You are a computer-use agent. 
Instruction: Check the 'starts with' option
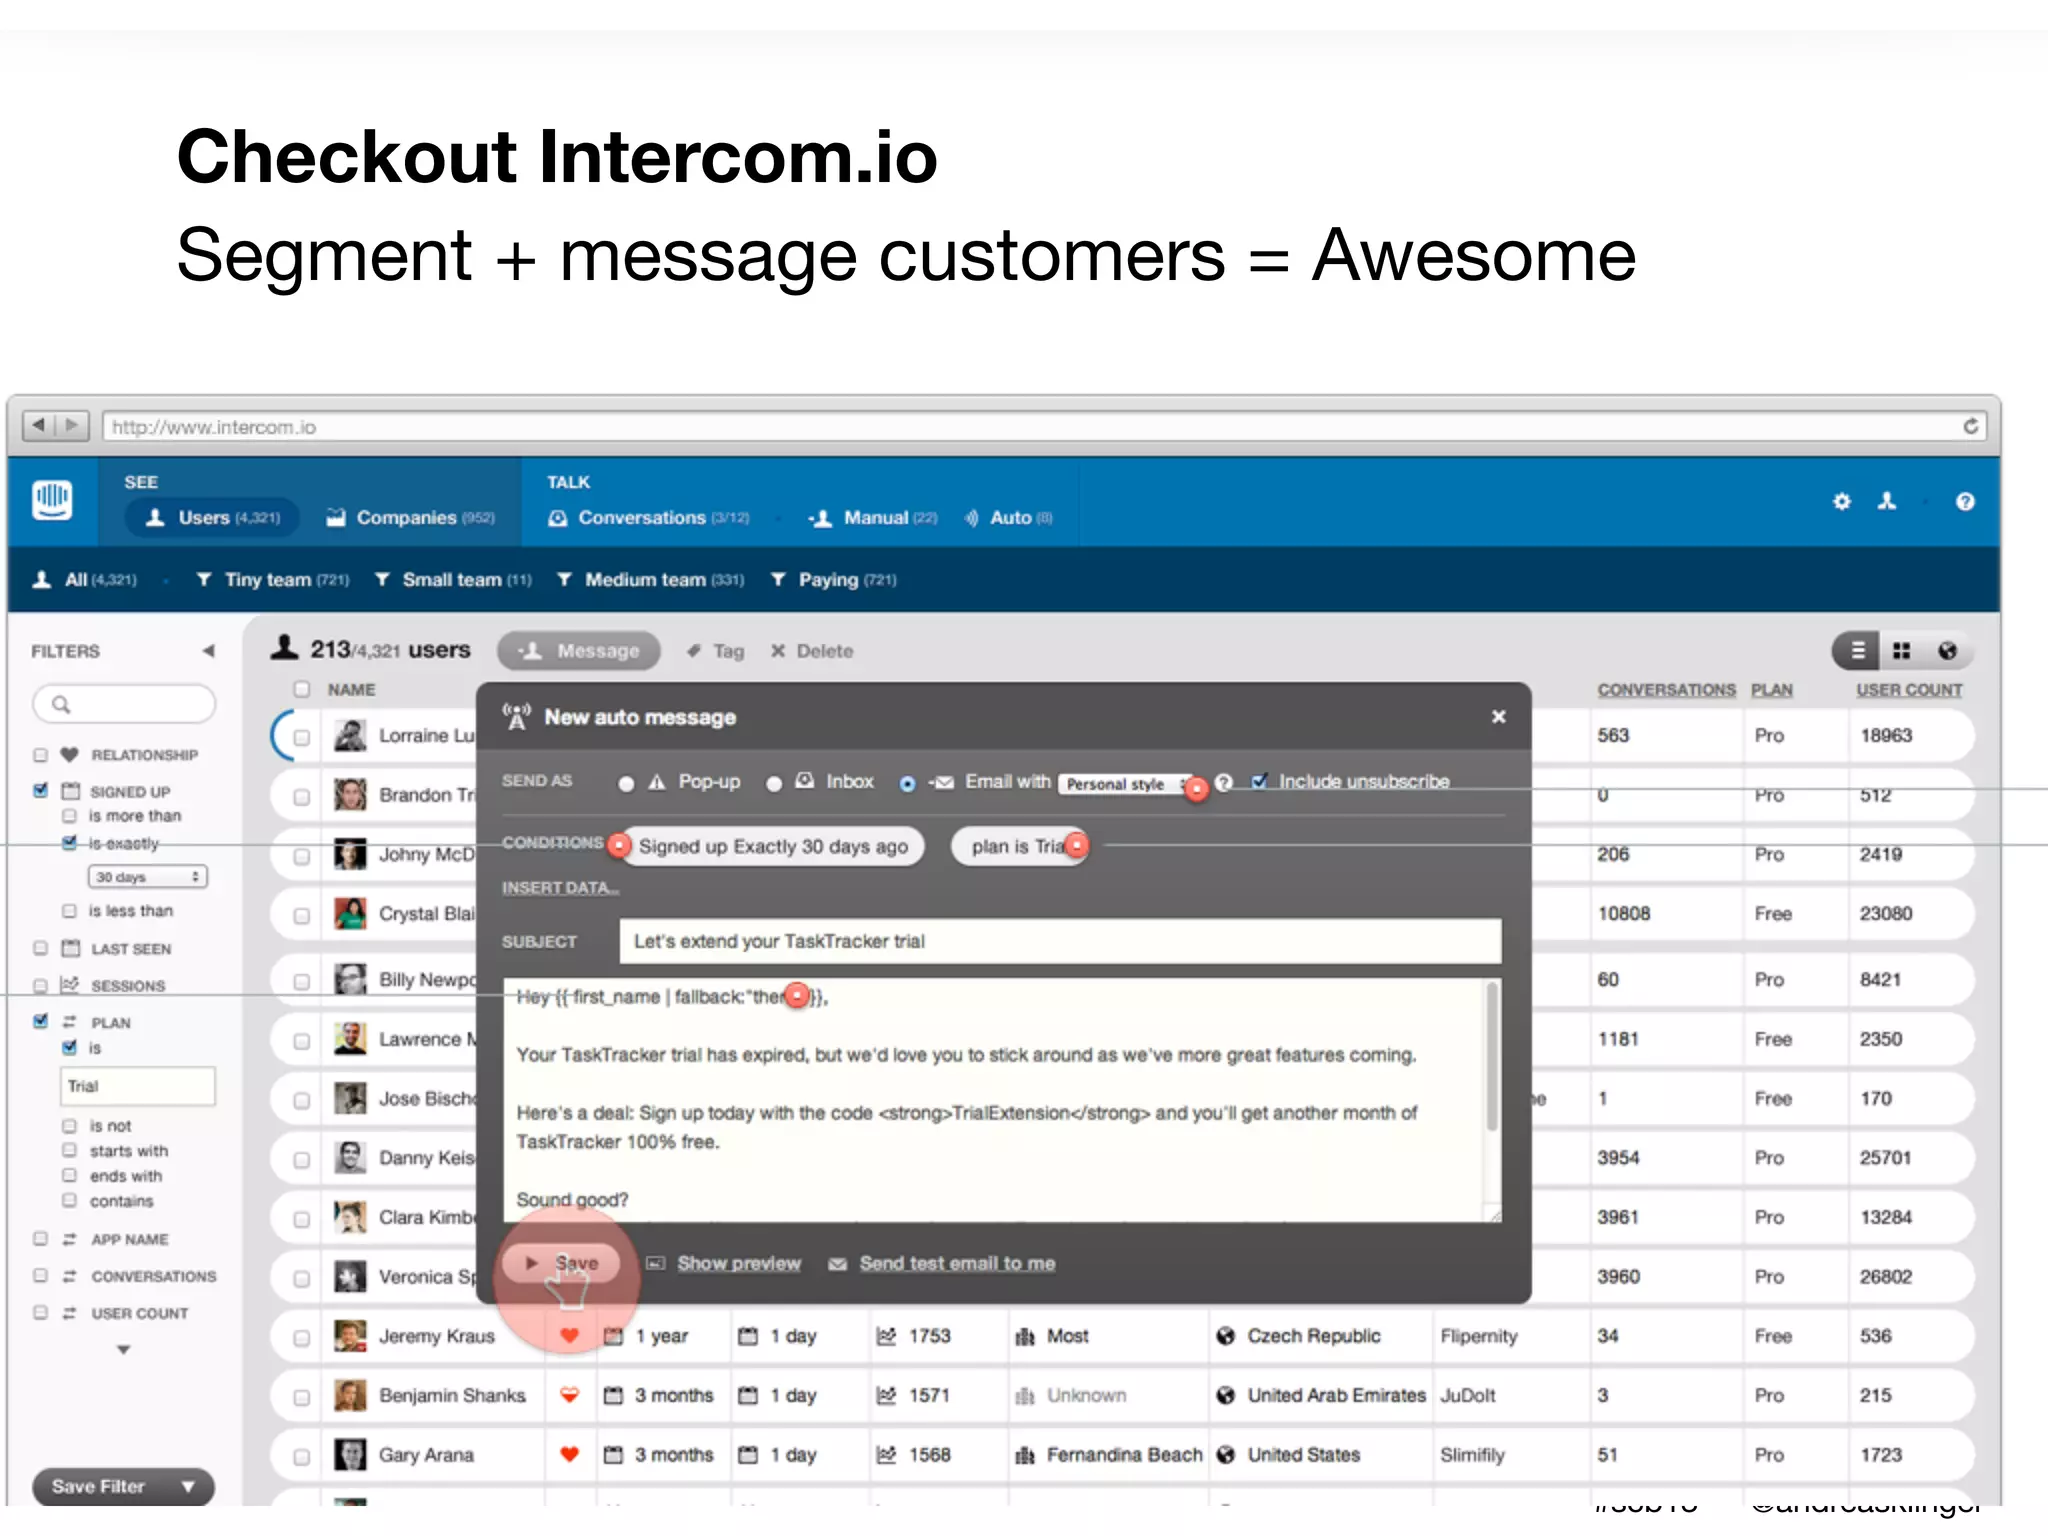click(x=69, y=1151)
